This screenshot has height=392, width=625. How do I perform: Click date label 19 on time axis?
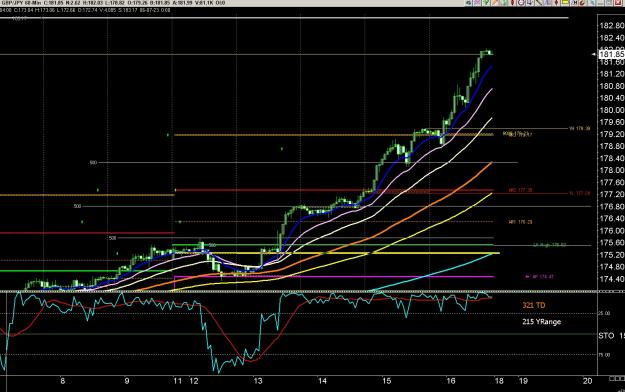(x=523, y=381)
